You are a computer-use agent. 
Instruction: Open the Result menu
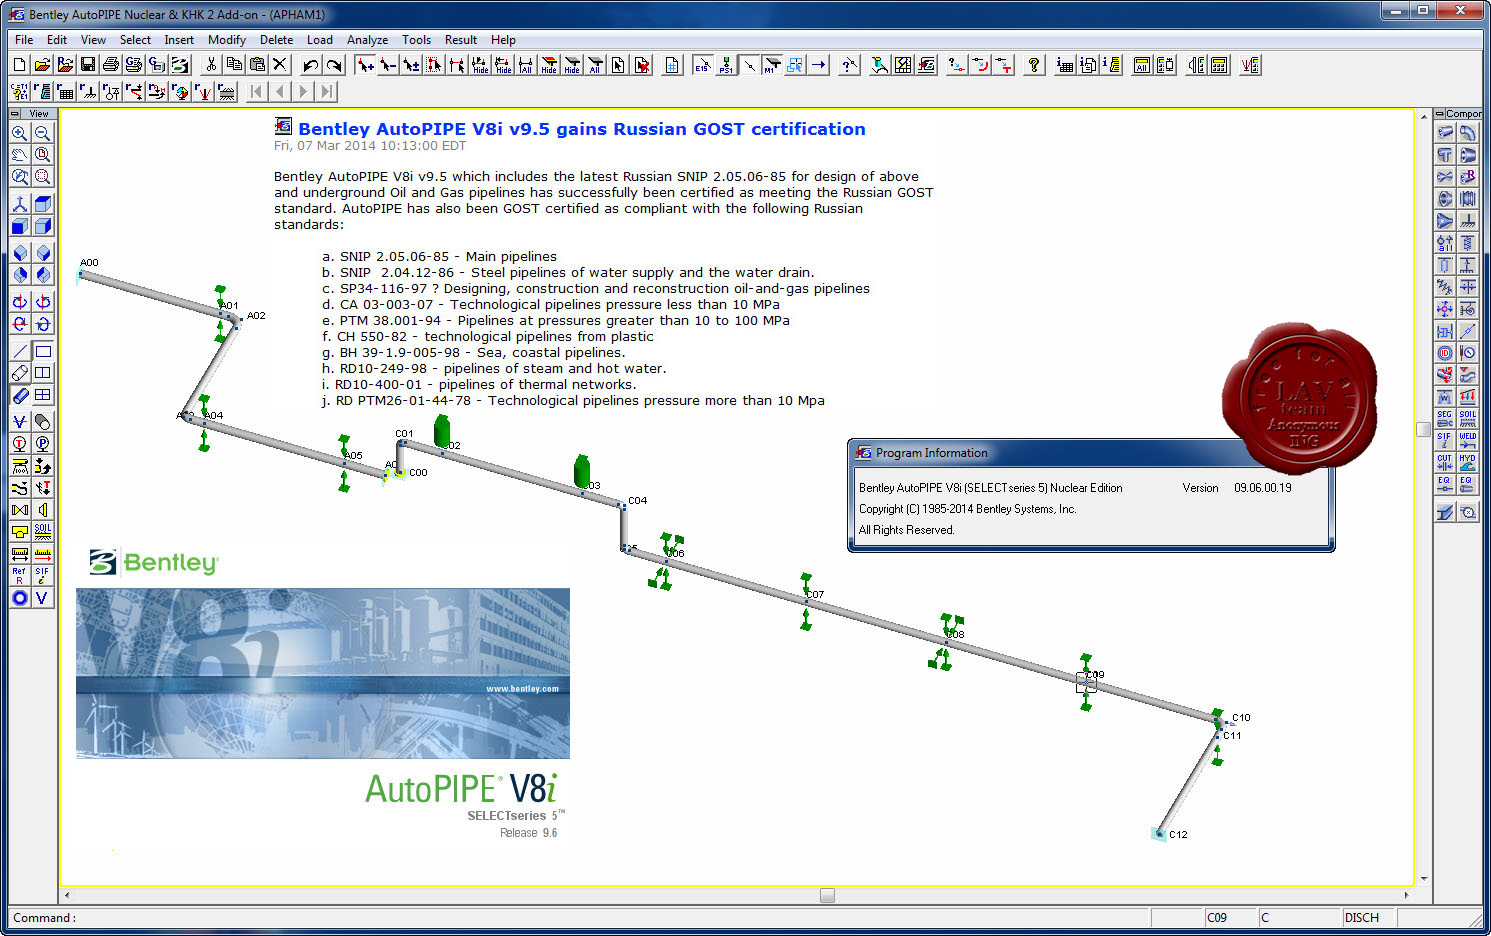coord(461,40)
